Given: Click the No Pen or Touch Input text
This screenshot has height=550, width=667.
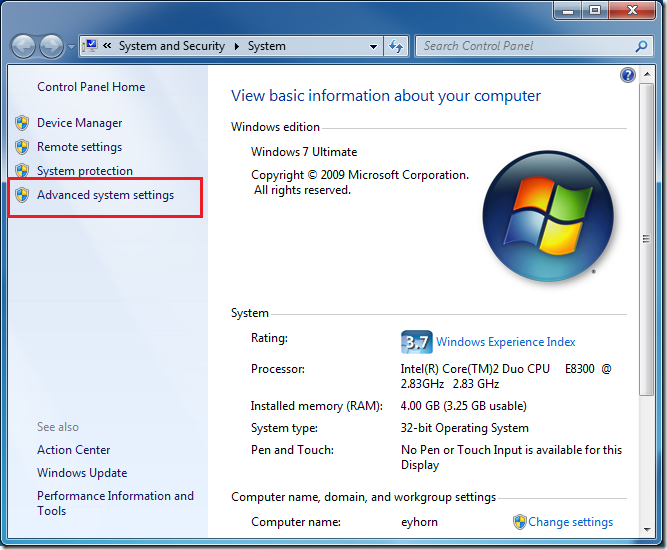Looking at the screenshot, I should click(x=511, y=457).
